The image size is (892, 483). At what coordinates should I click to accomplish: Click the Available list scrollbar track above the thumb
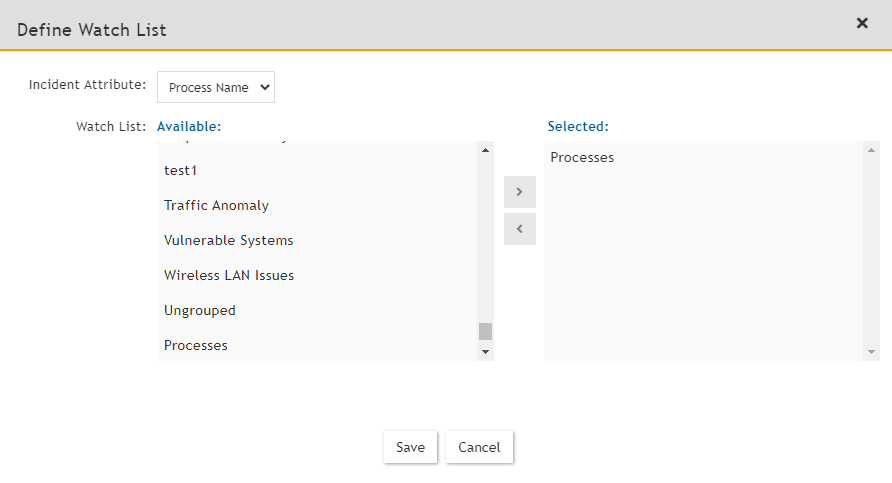(486, 240)
